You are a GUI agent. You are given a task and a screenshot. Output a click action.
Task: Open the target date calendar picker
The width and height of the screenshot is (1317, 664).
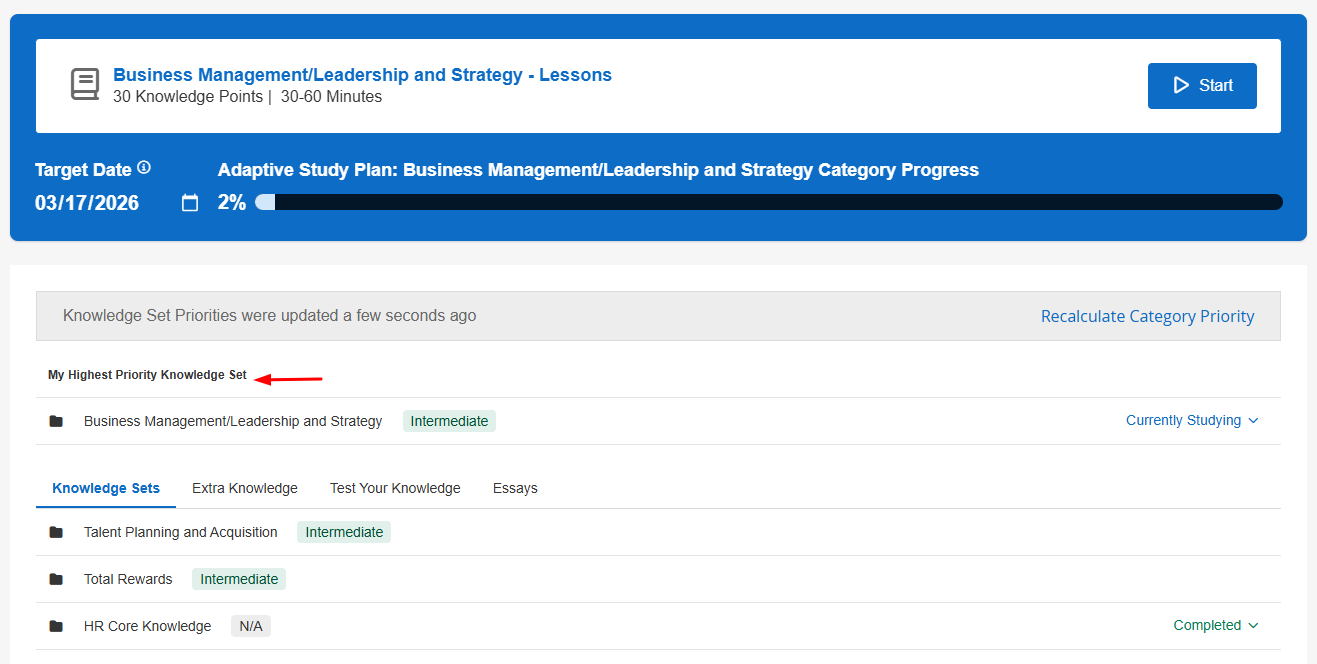tap(190, 203)
